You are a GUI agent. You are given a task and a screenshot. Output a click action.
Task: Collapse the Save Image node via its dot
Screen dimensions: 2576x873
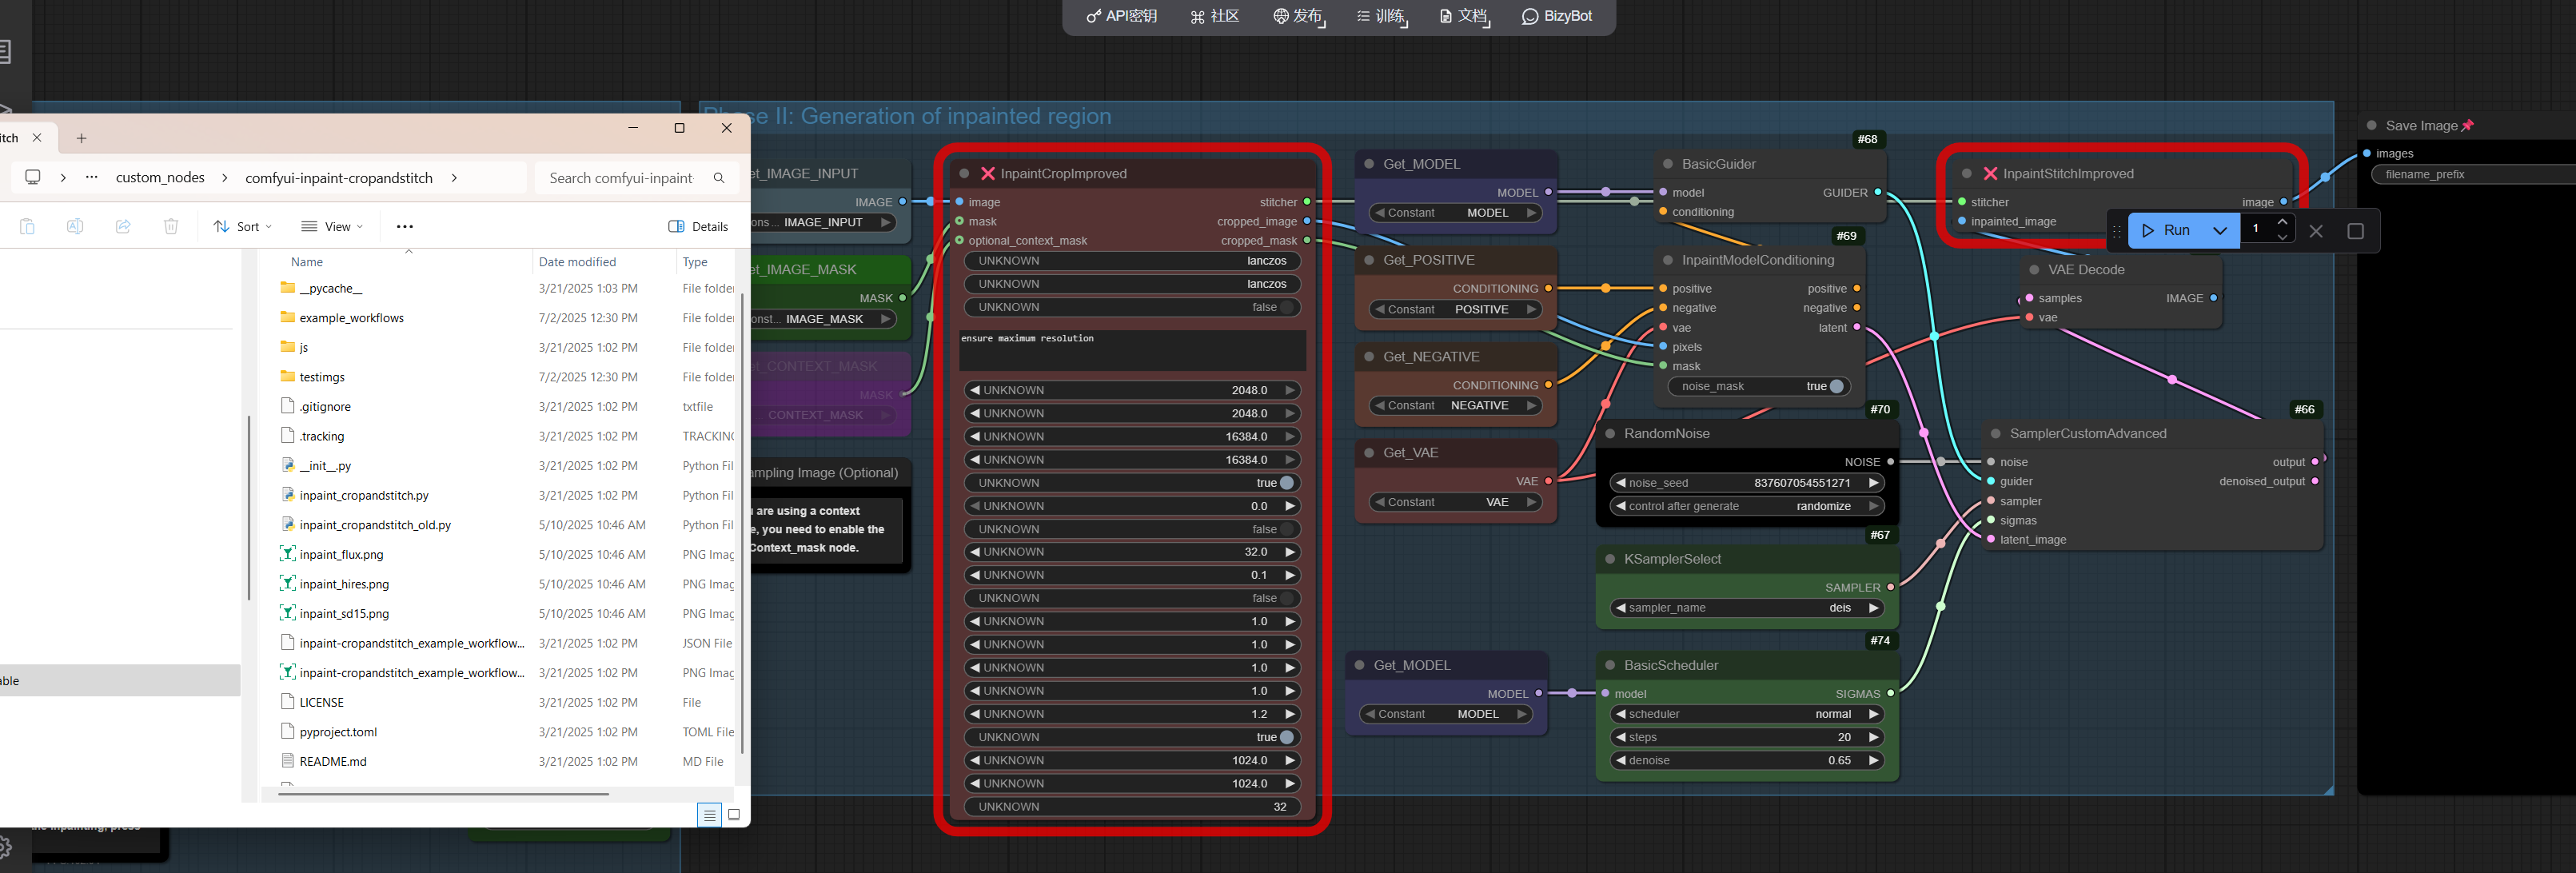pyautogui.click(x=2372, y=125)
